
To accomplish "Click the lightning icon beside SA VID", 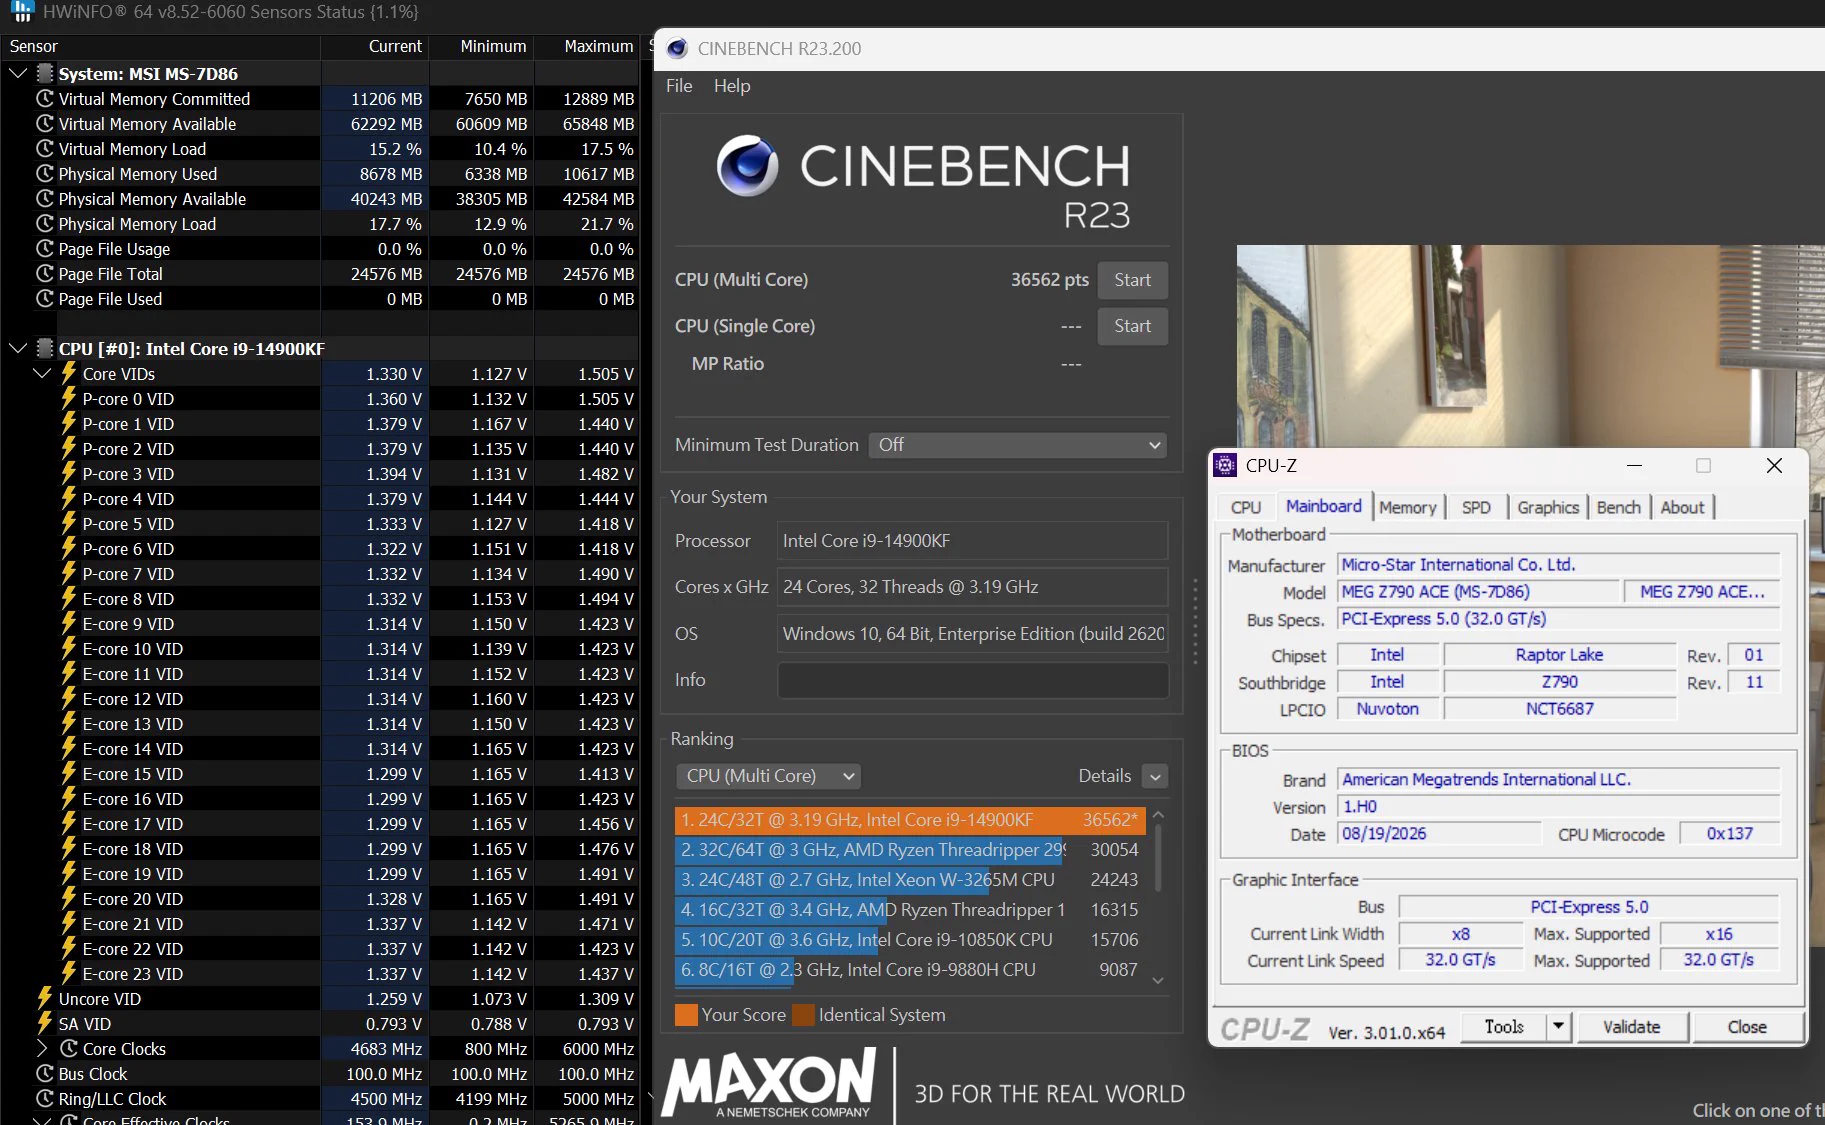I will pyautogui.click(x=45, y=1023).
